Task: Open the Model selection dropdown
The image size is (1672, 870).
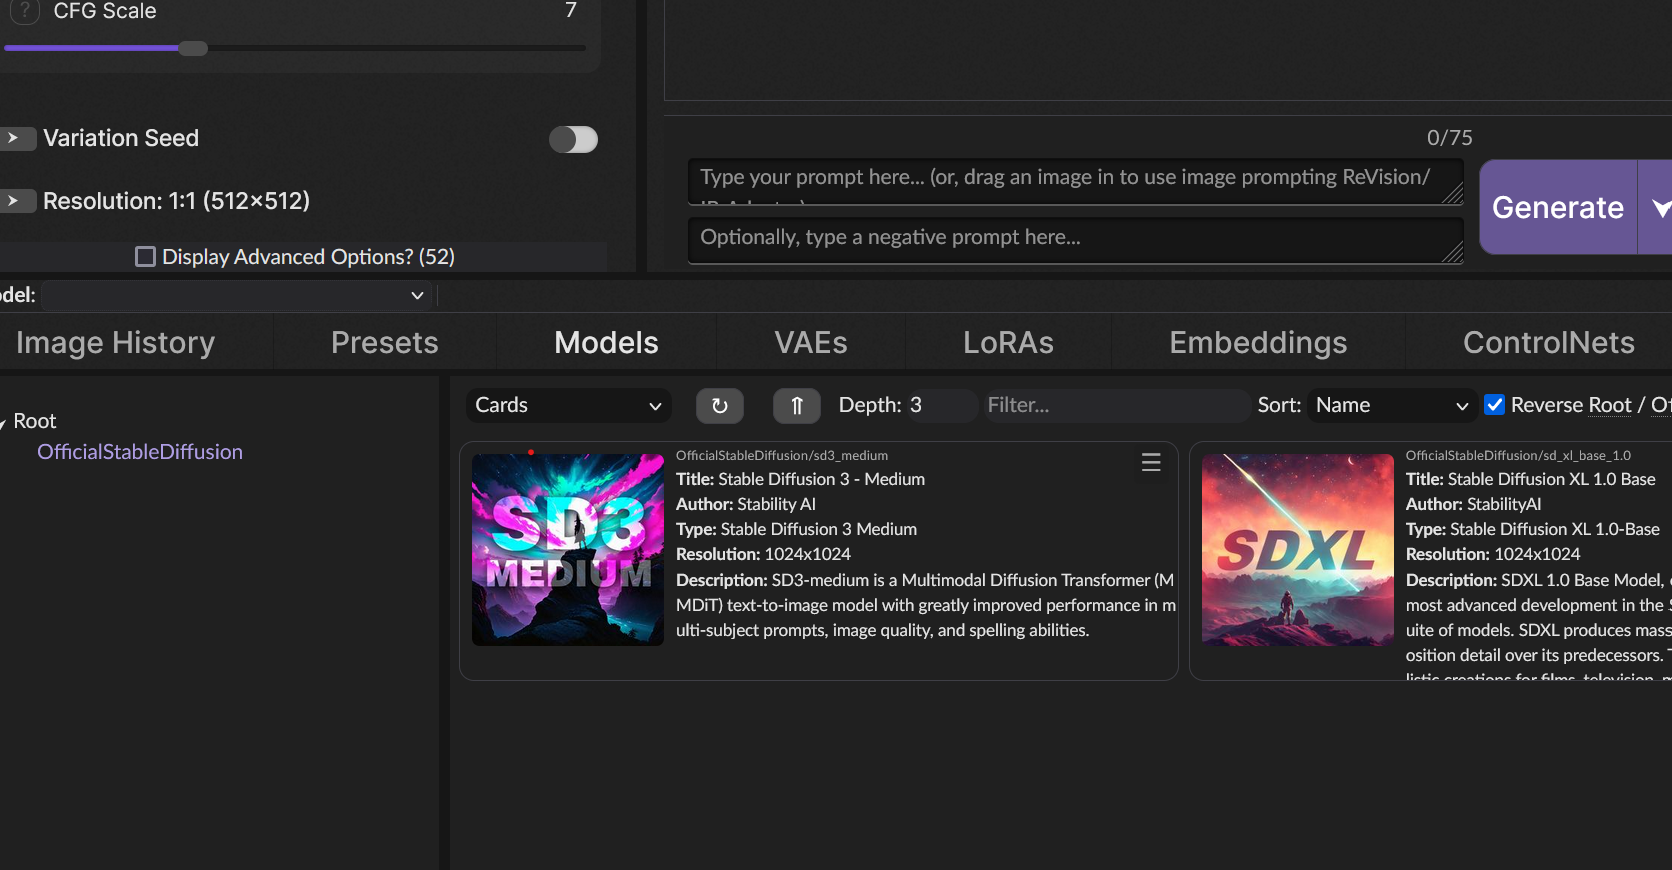Action: [x=236, y=295]
